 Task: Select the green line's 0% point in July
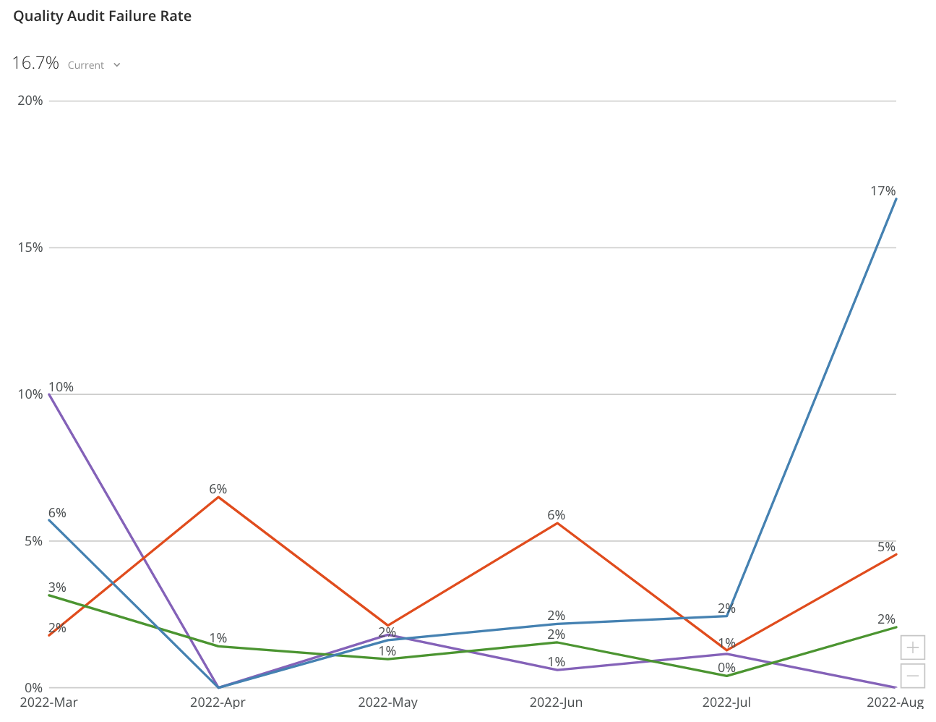[727, 676]
